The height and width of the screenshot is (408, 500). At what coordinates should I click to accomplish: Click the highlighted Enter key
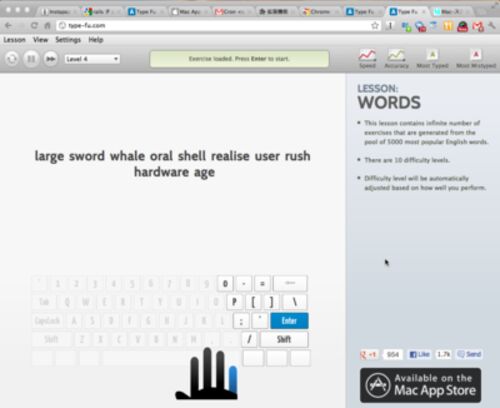[289, 321]
